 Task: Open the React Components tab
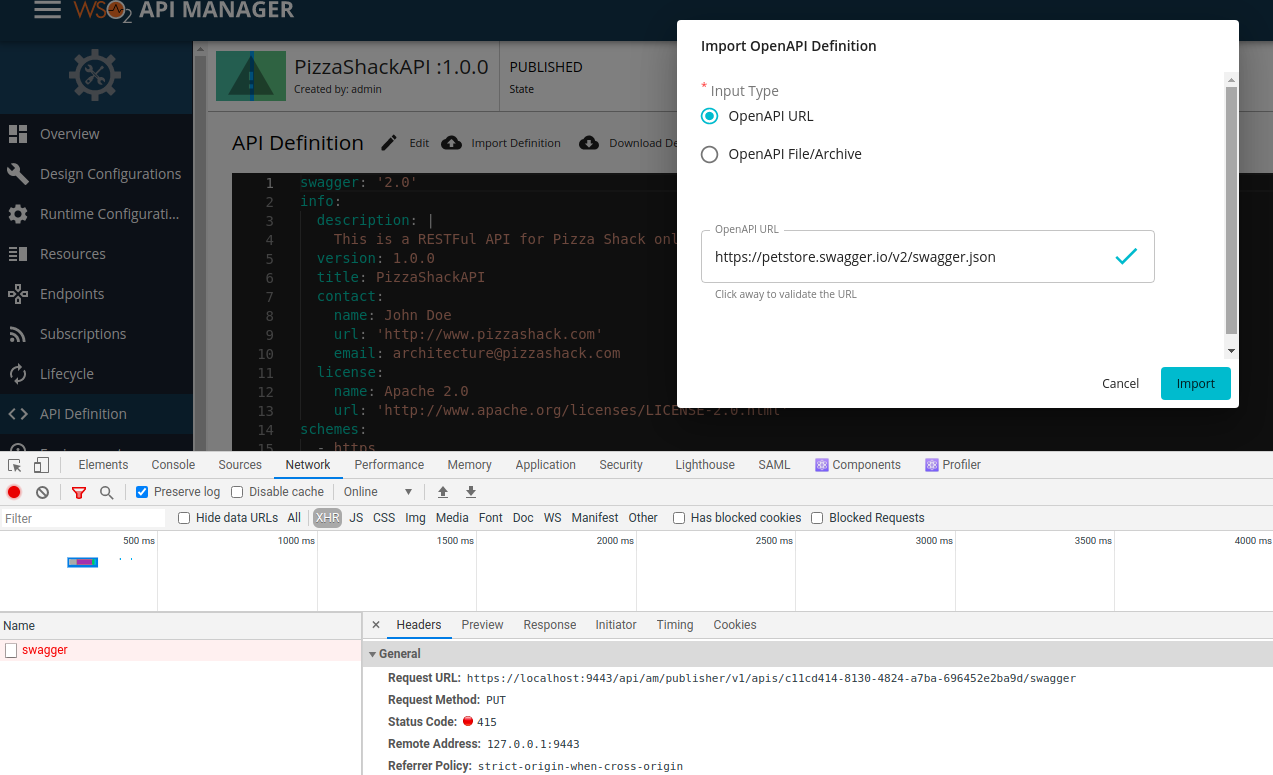(x=858, y=465)
